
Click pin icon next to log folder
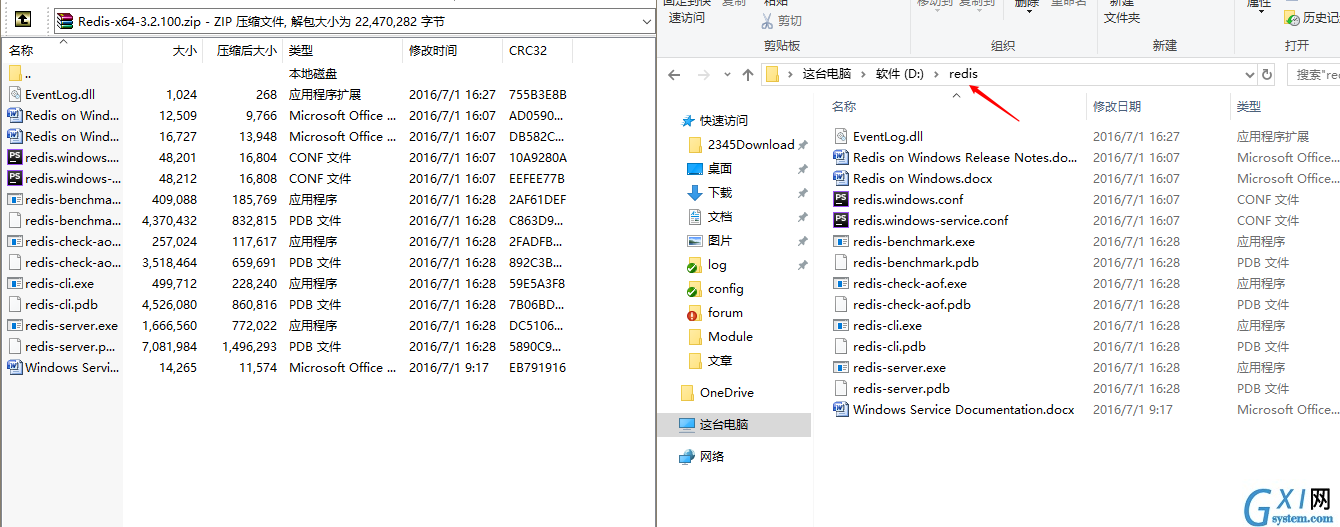(x=802, y=265)
